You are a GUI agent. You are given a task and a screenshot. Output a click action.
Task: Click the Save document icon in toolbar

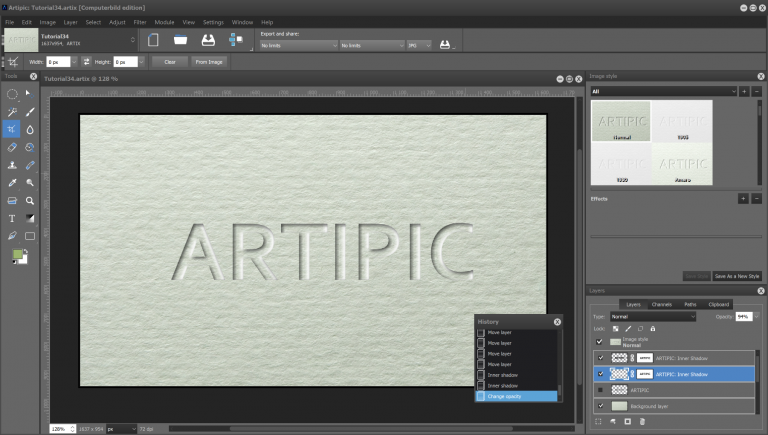click(210, 40)
